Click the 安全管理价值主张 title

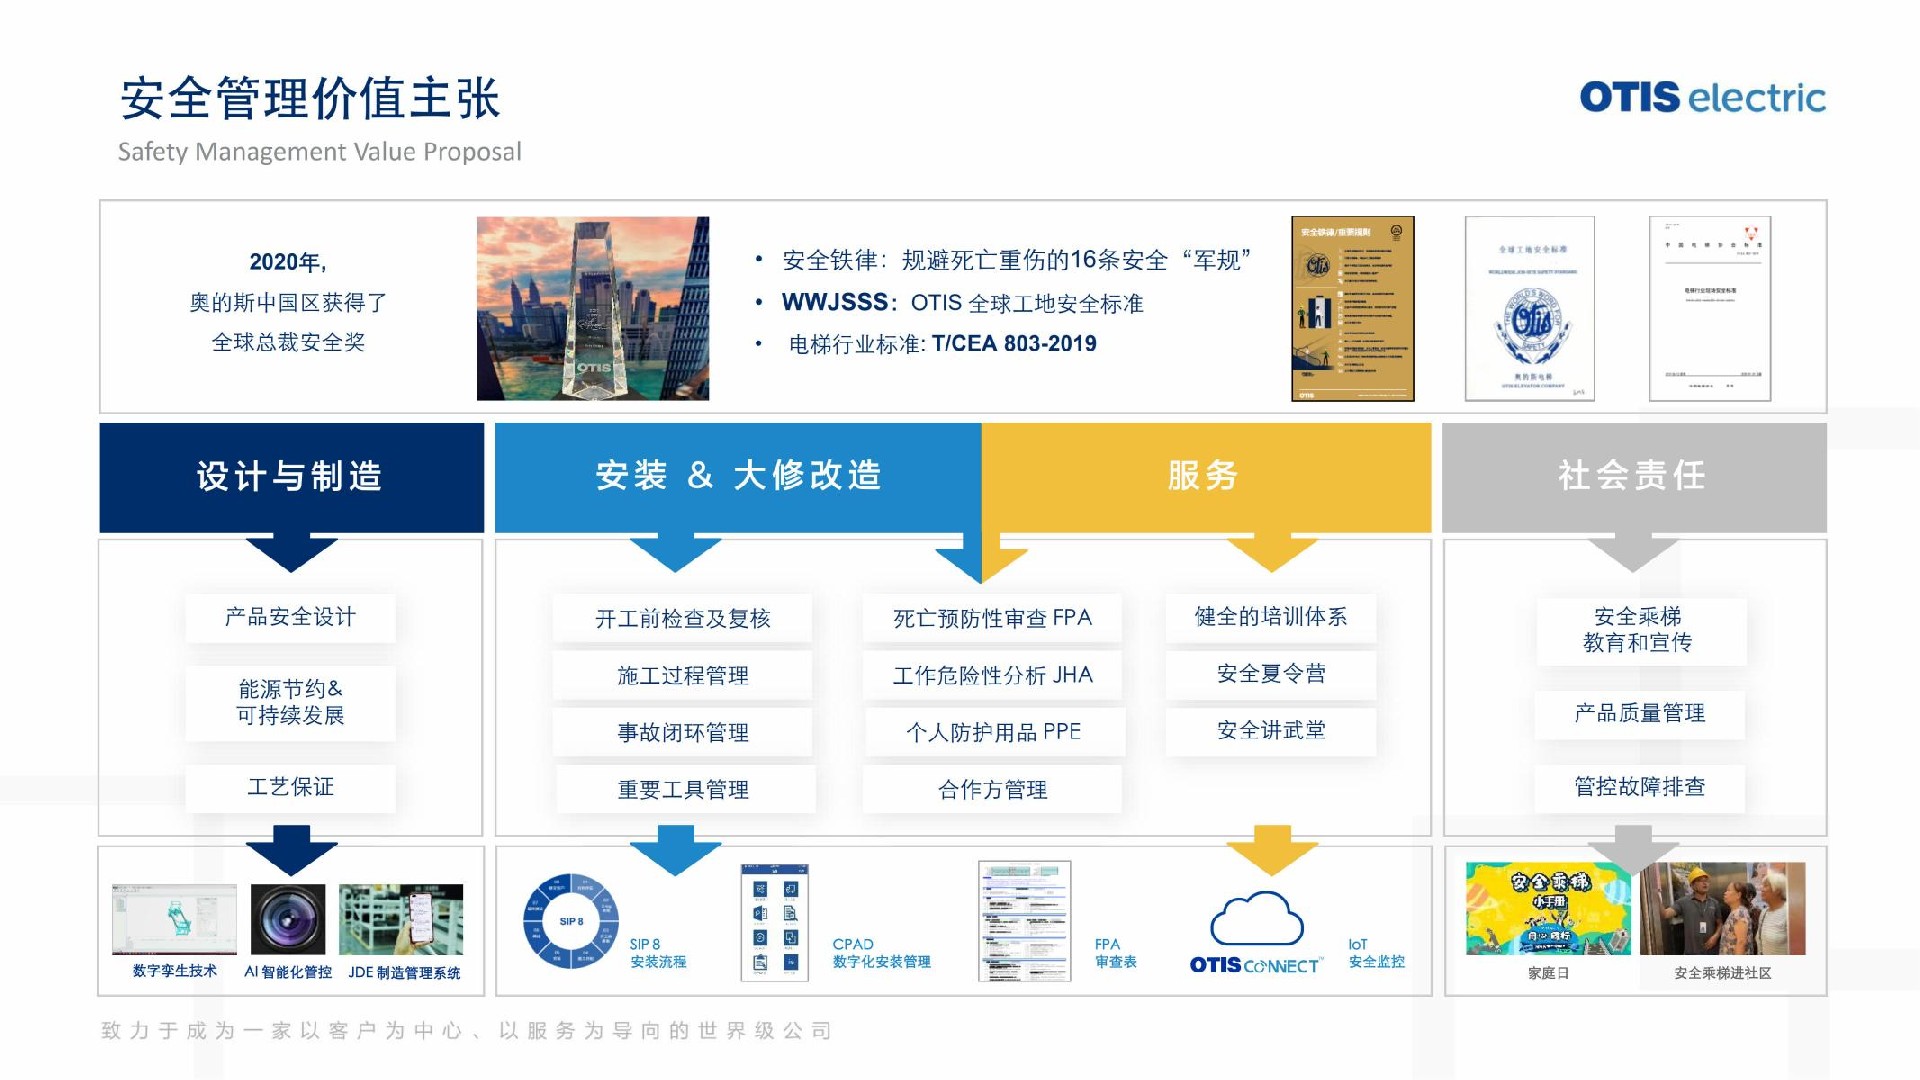tap(310, 99)
